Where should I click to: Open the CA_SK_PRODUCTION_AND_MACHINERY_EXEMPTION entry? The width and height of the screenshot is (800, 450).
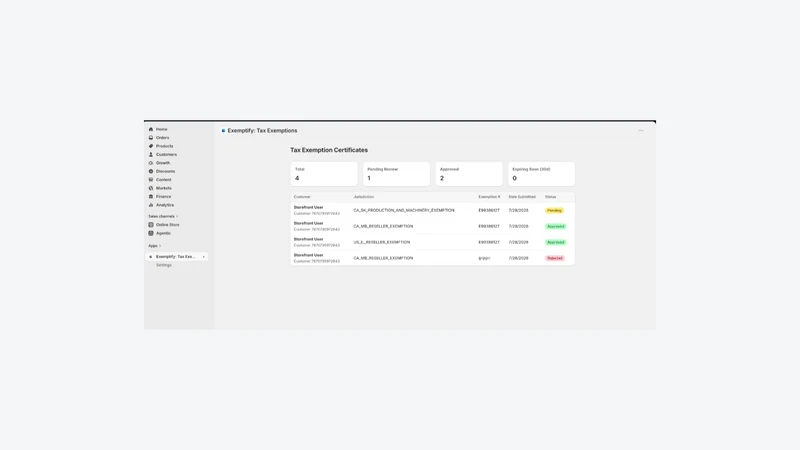tap(404, 210)
